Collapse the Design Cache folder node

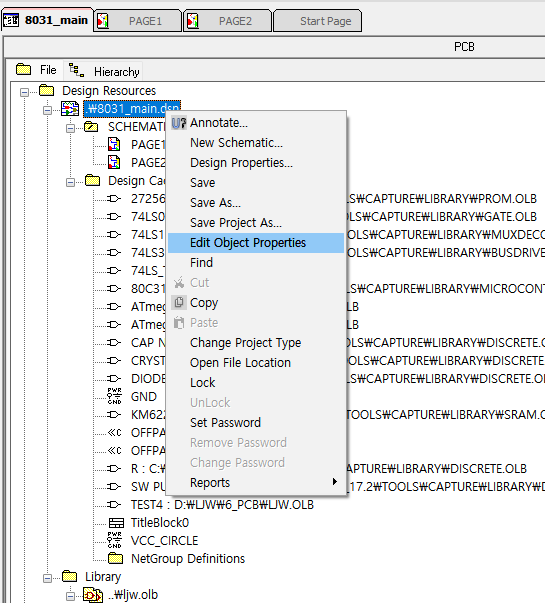[x=70, y=182]
